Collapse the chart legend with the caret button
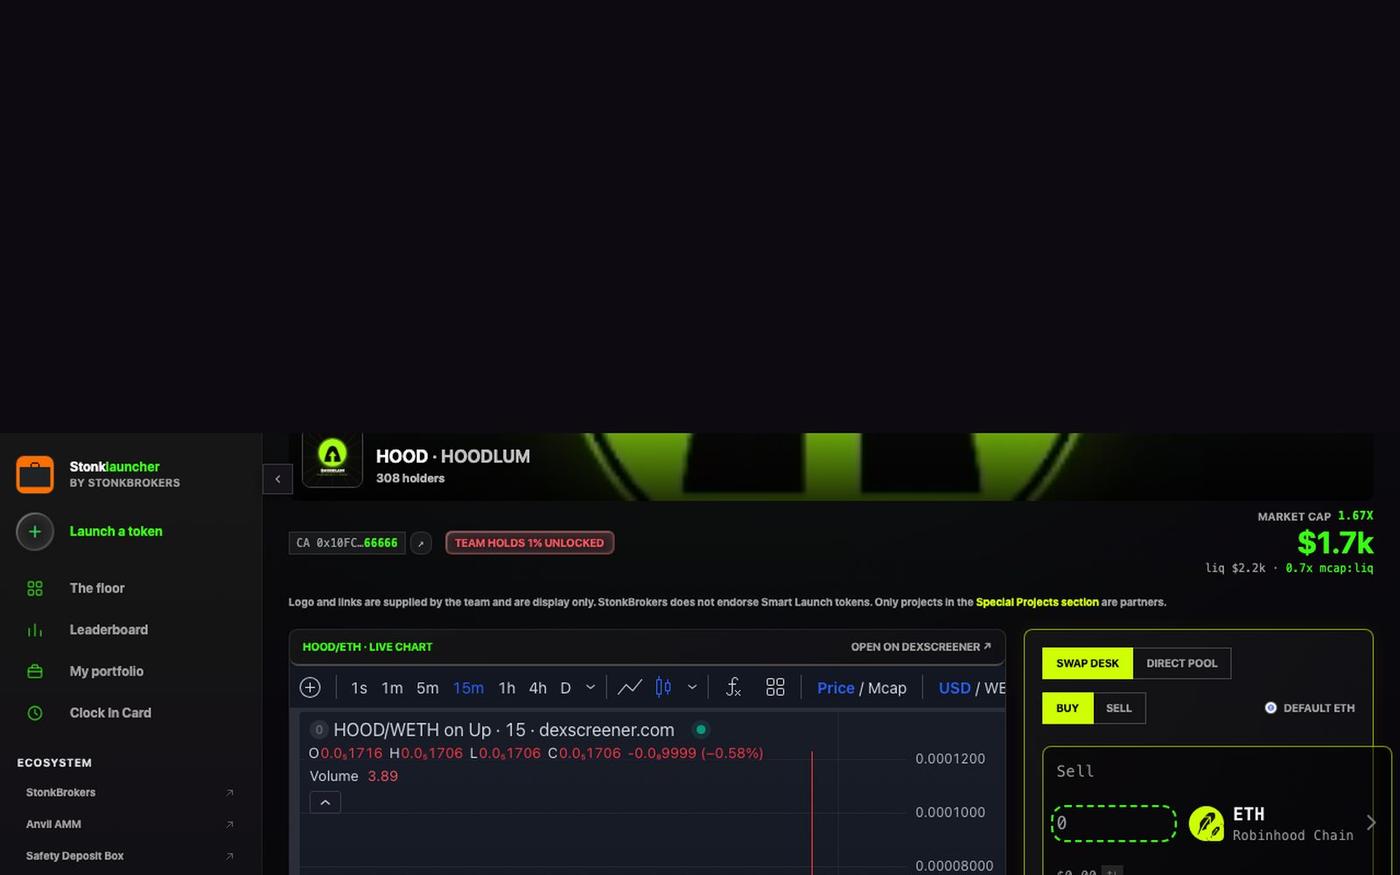 (x=325, y=802)
